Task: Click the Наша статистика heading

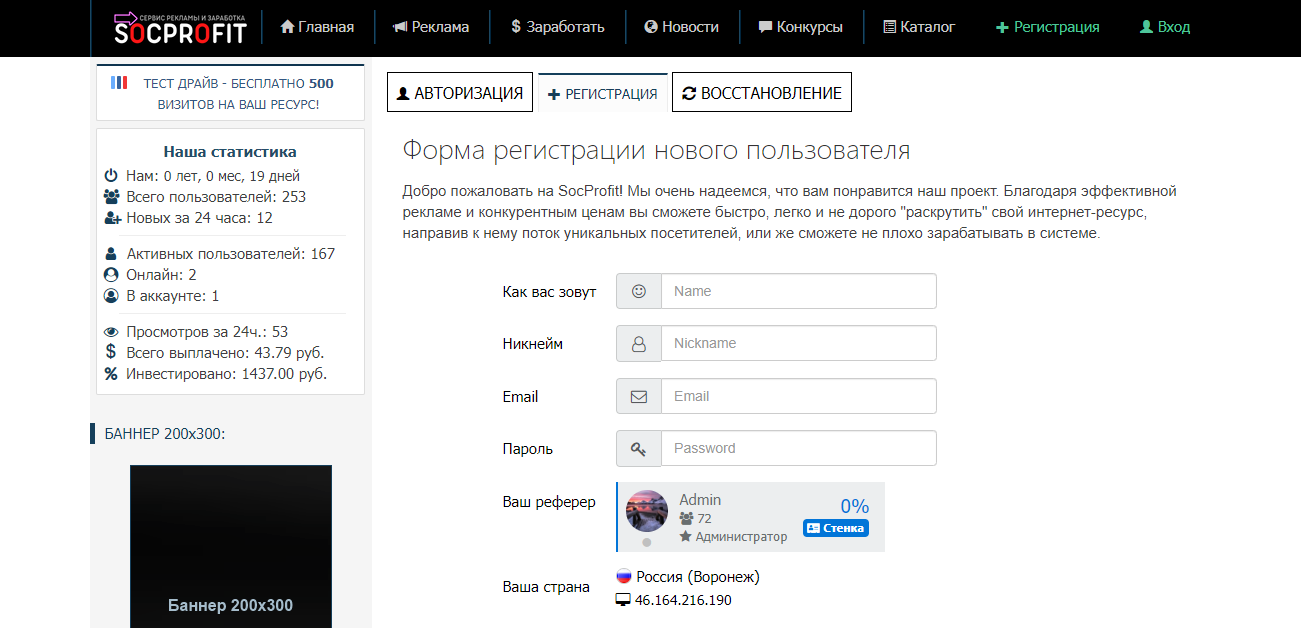Action: click(x=230, y=152)
